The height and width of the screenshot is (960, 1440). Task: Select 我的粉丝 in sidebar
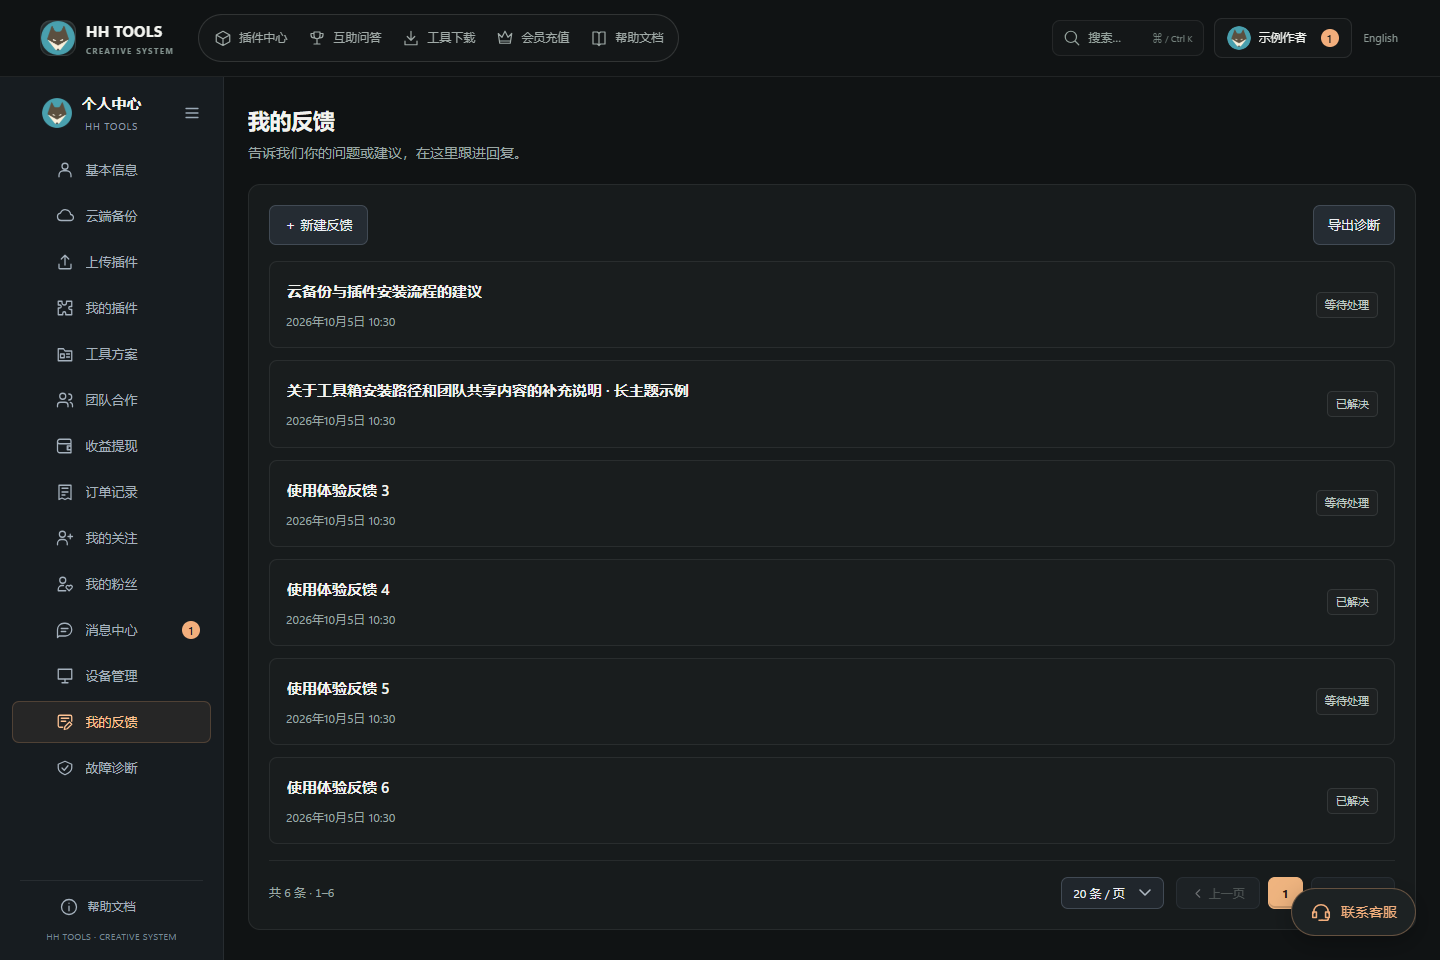coord(111,584)
